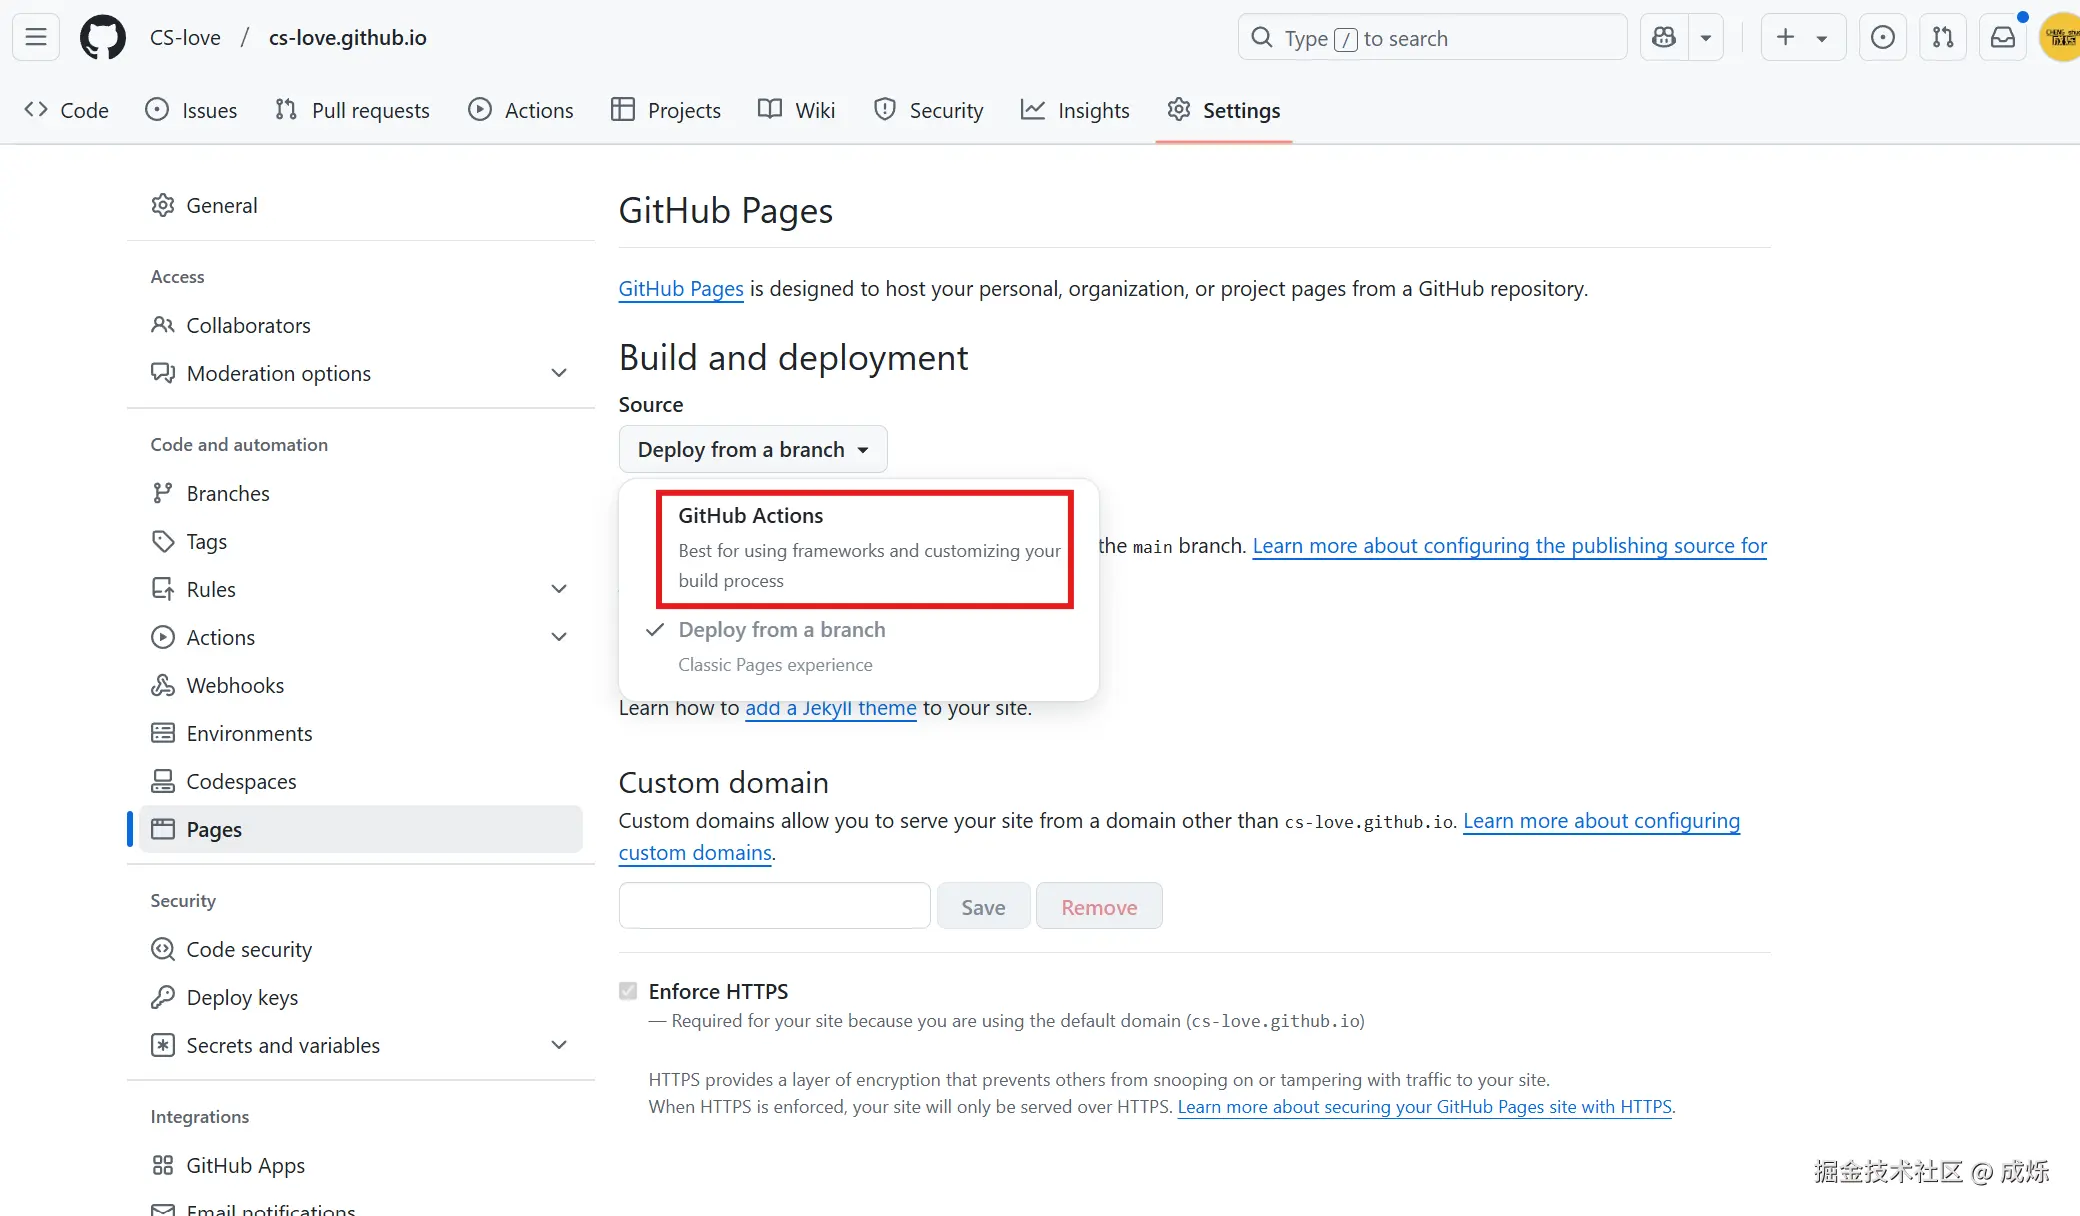Open the Deploy from a branch dropdown

(752, 450)
